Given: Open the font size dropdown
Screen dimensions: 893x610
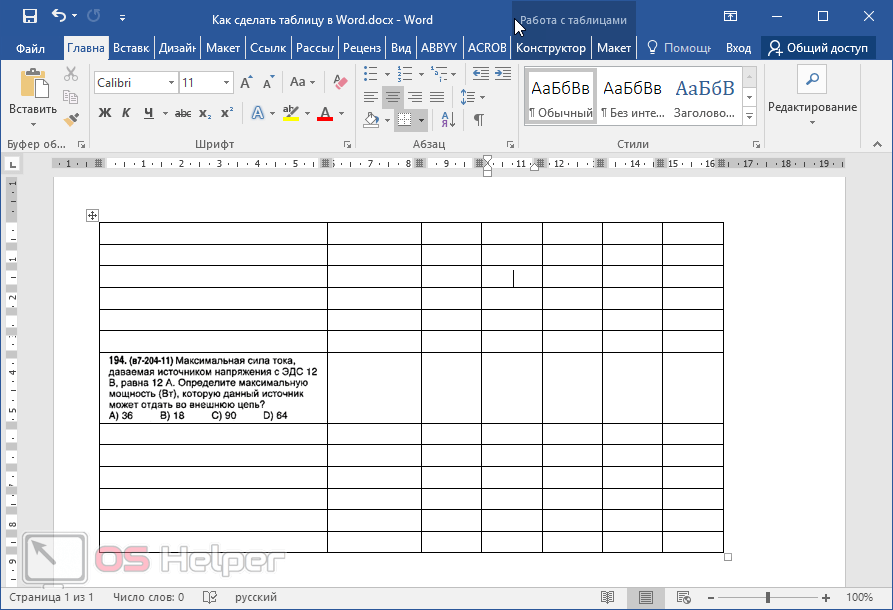Looking at the screenshot, I should pos(227,82).
